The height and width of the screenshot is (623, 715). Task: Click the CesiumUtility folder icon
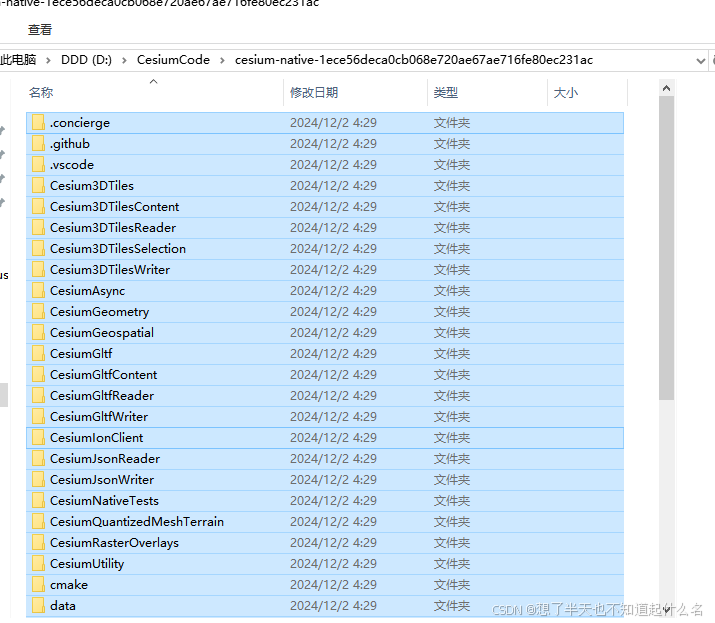[38, 563]
